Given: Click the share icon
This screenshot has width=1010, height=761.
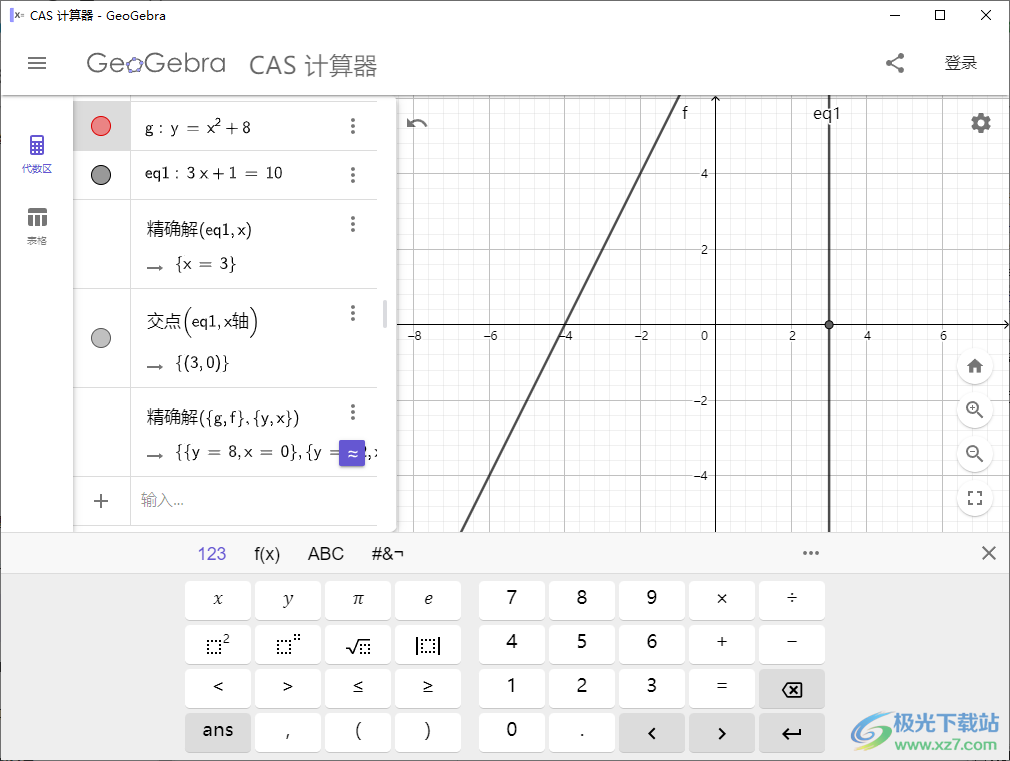Looking at the screenshot, I should pos(895,62).
